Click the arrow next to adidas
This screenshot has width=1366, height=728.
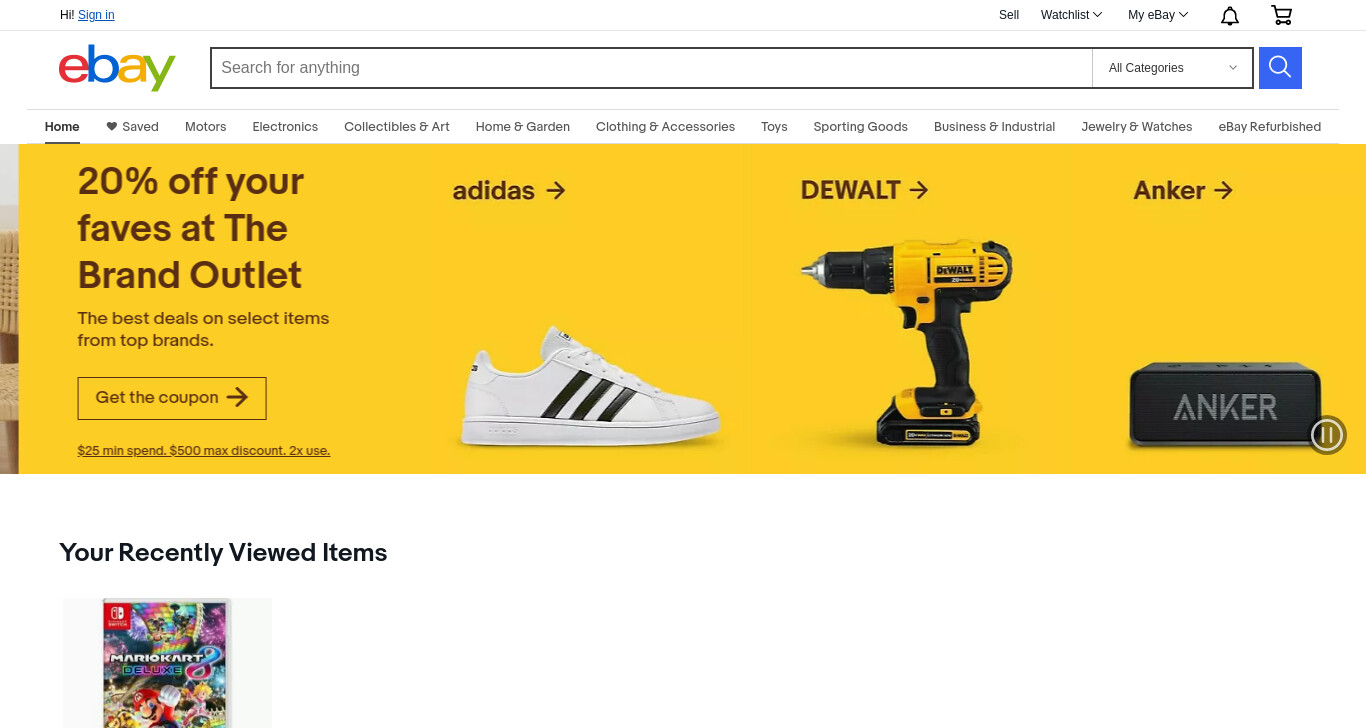(x=556, y=190)
